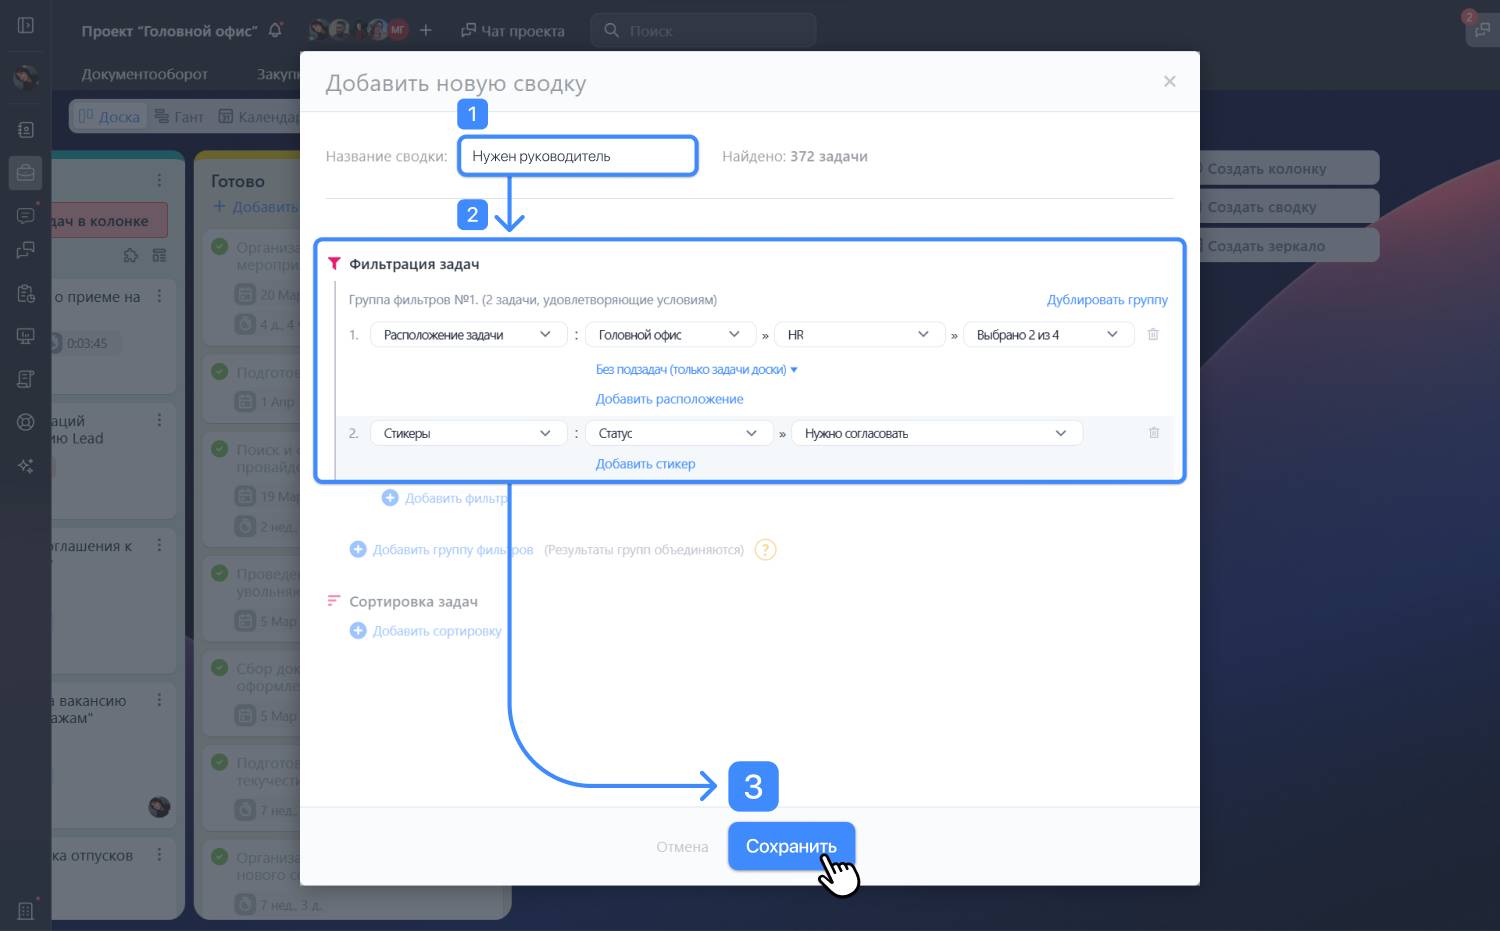This screenshot has height=931, width=1500.
Task: Toggle the sidebar panel icon at top left
Action: [26, 25]
